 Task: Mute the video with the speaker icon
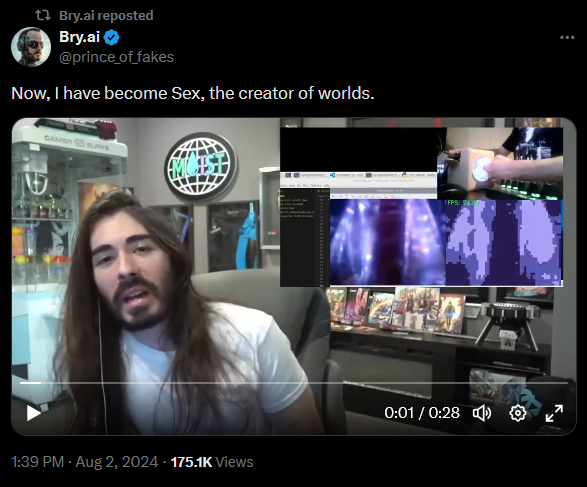[x=482, y=413]
